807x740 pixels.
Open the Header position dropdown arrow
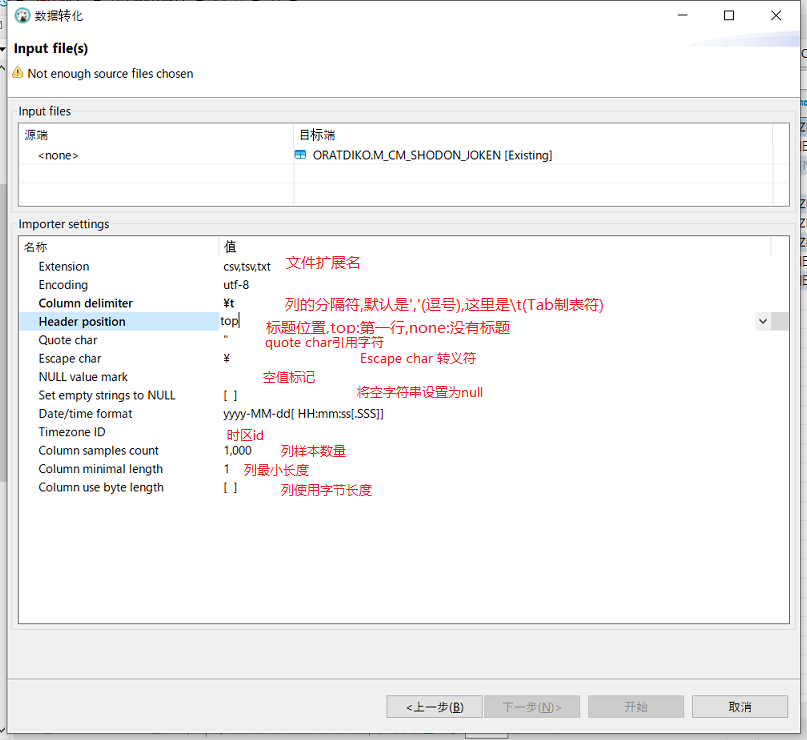click(764, 321)
